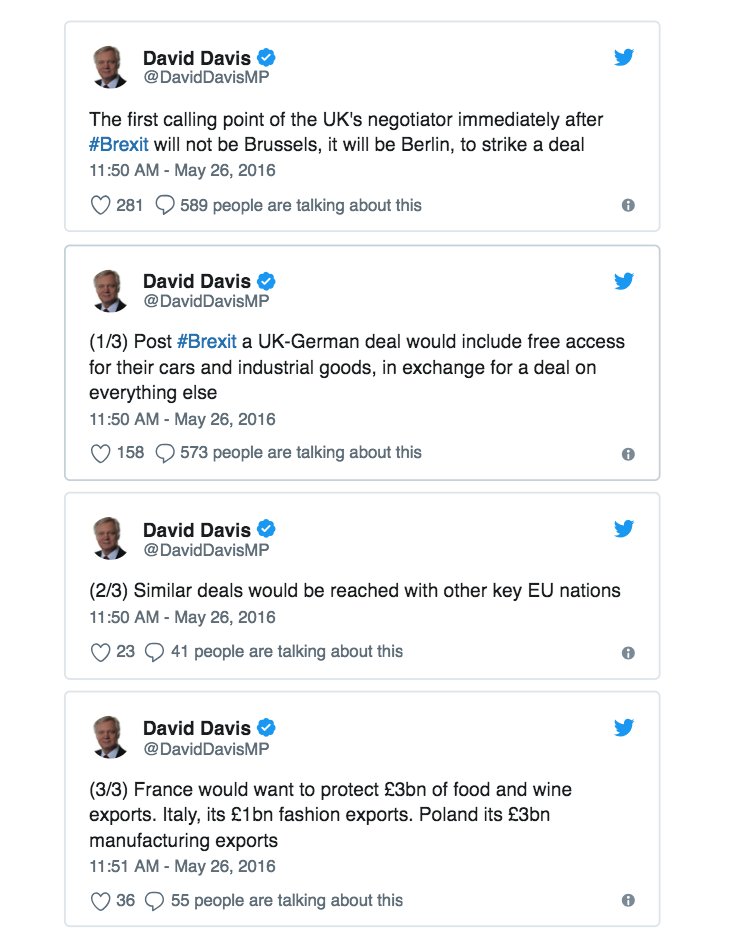Like the (2/3) EU nations tweet
Viewport: 735px width, 937px height.
100,651
